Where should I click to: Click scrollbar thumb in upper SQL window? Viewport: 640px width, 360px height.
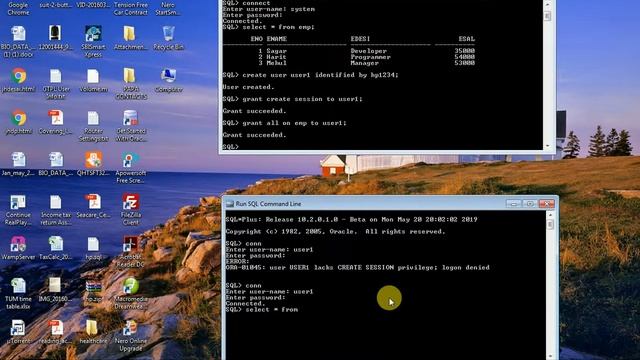(x=548, y=16)
